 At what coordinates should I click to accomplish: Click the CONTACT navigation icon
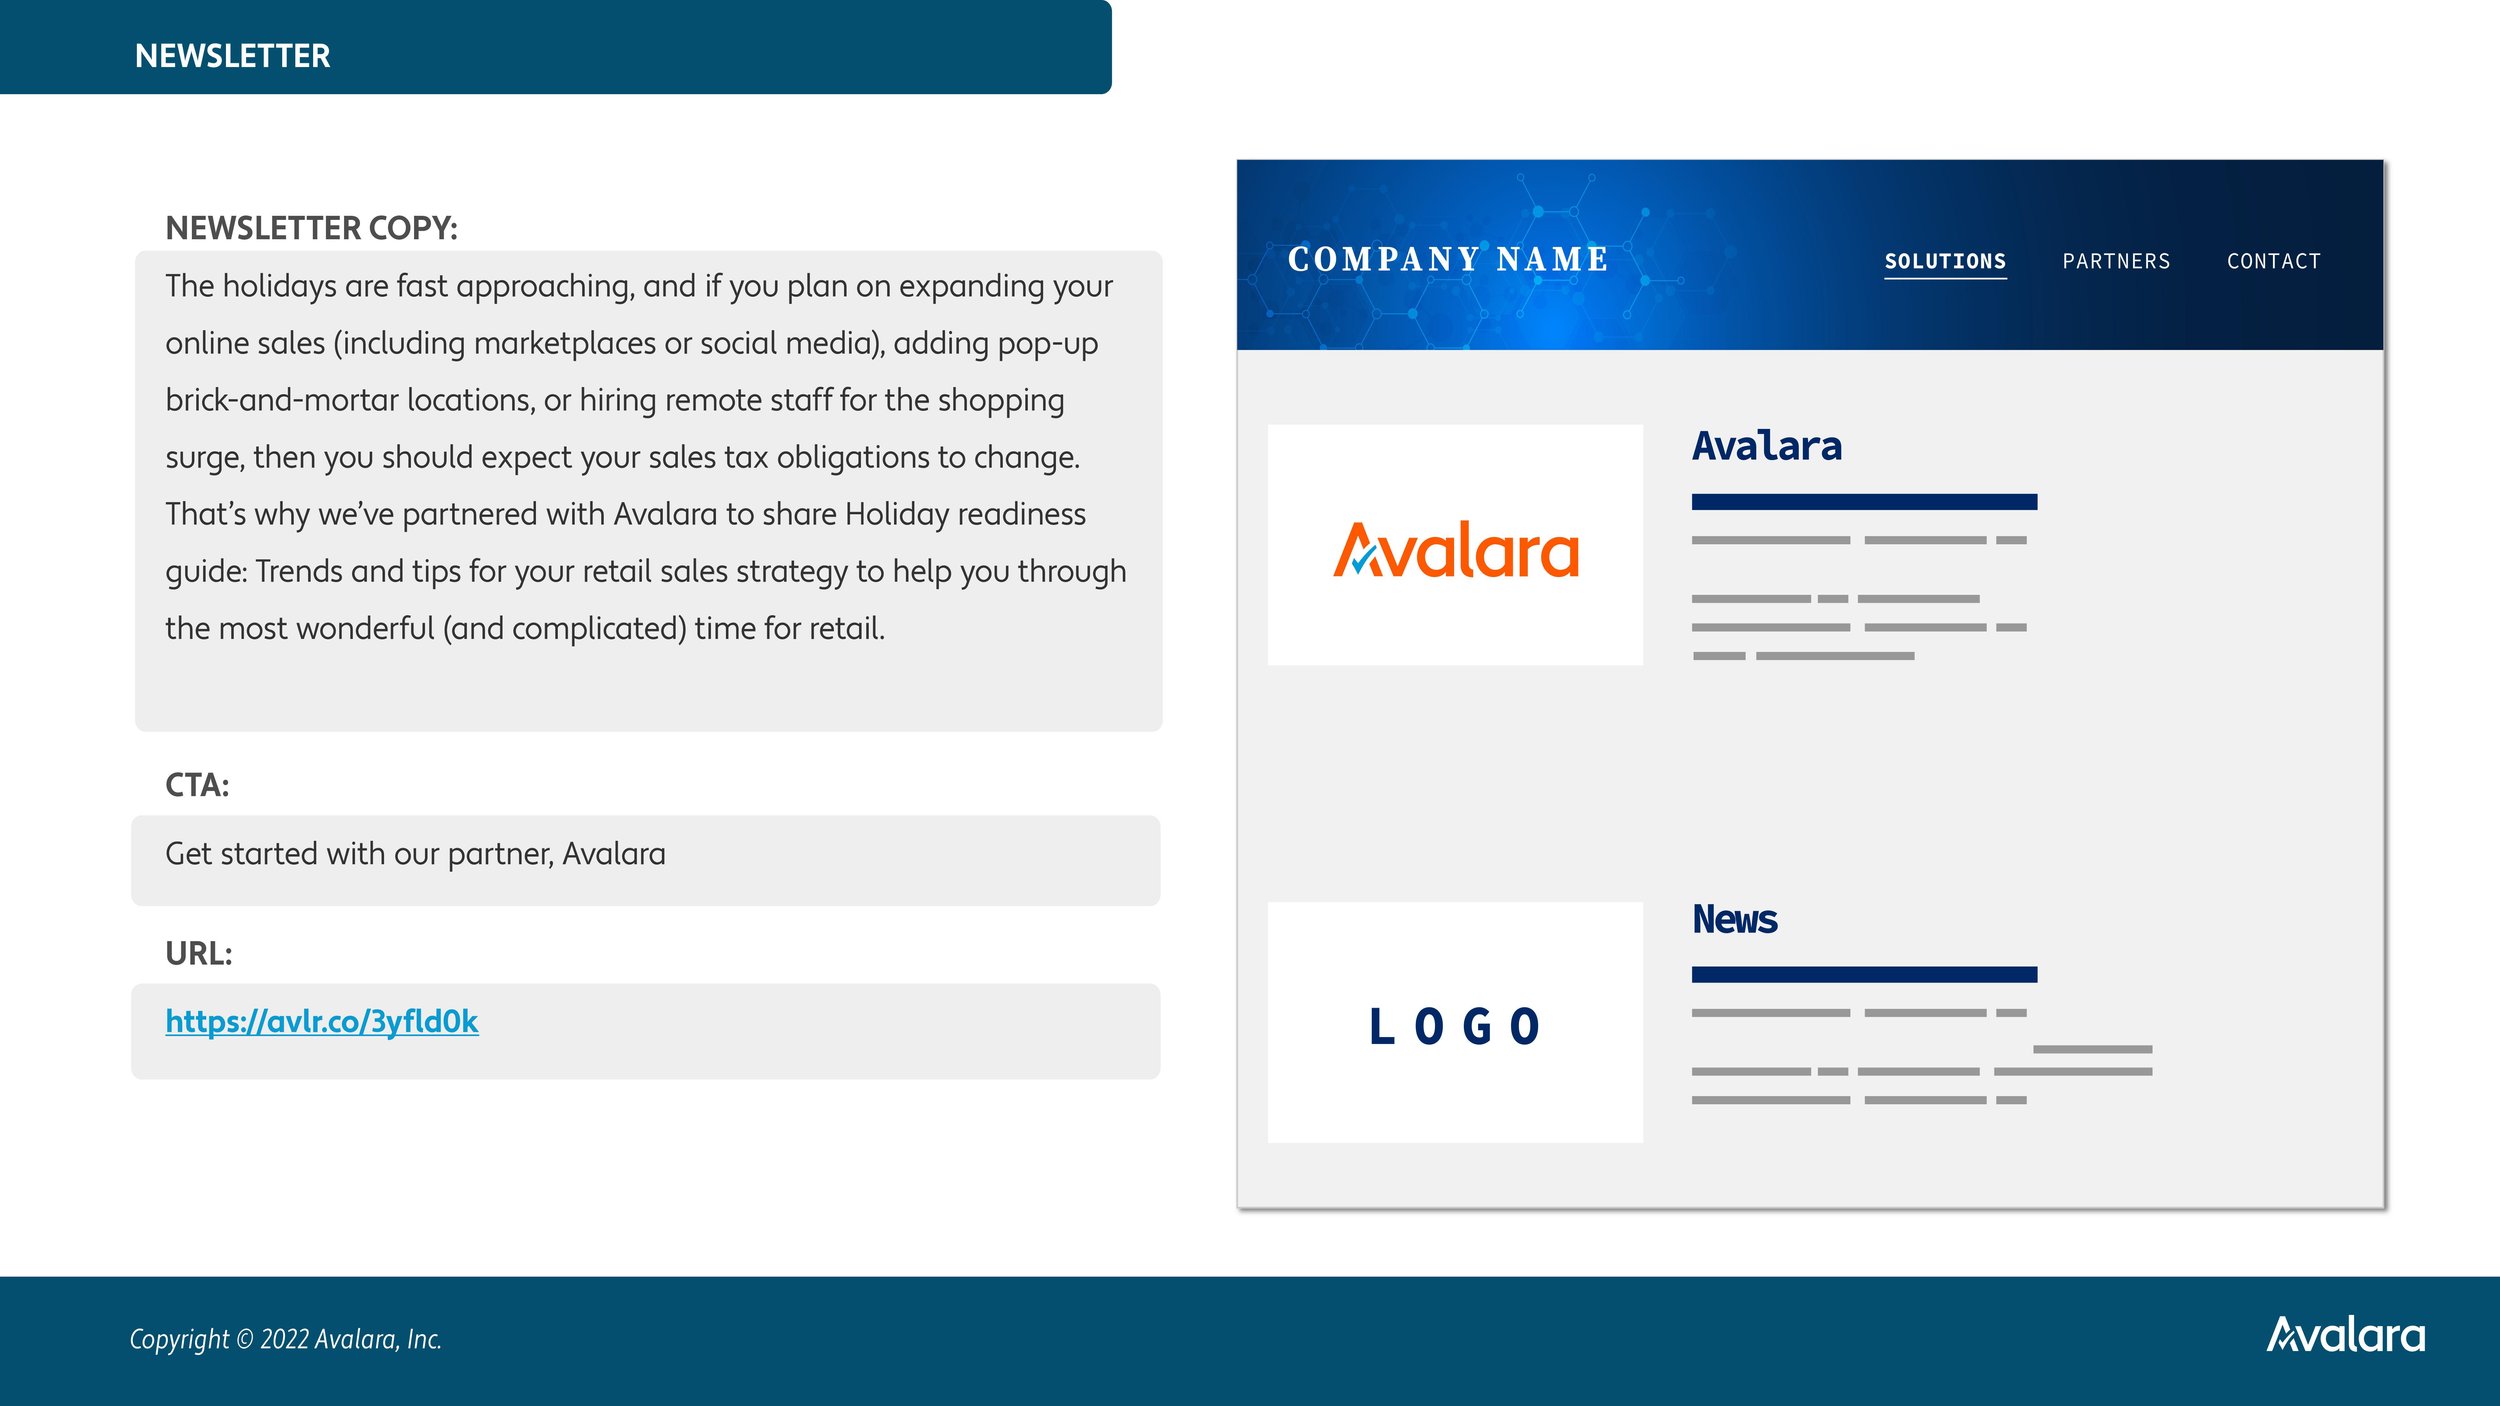click(2273, 261)
